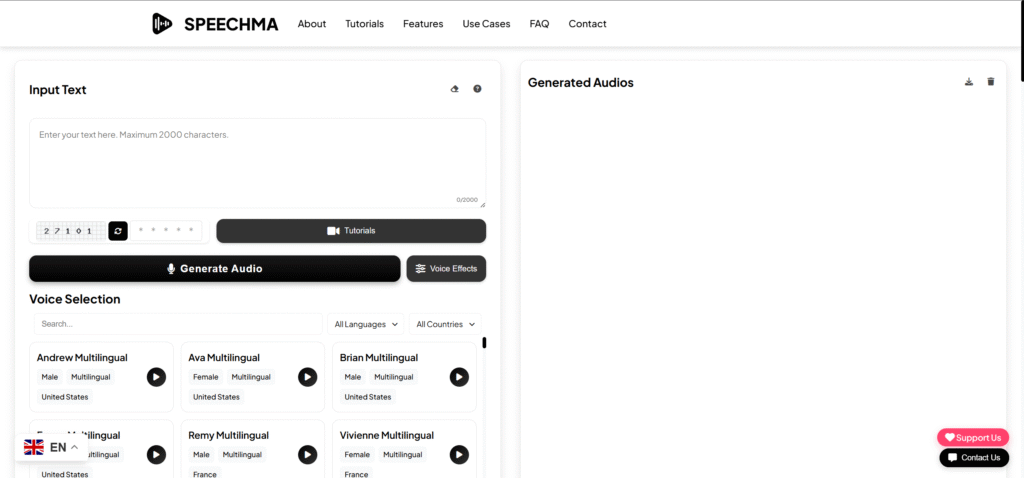
Task: Select the Remy Multilingual voice name
Action: 229,436
